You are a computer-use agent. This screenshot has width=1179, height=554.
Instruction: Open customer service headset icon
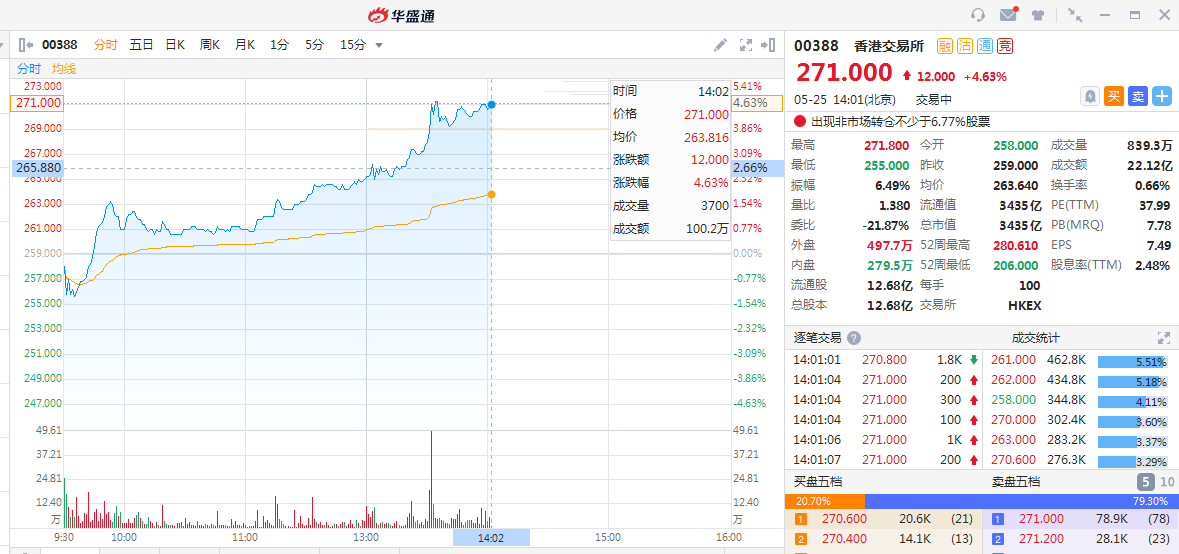coord(978,15)
